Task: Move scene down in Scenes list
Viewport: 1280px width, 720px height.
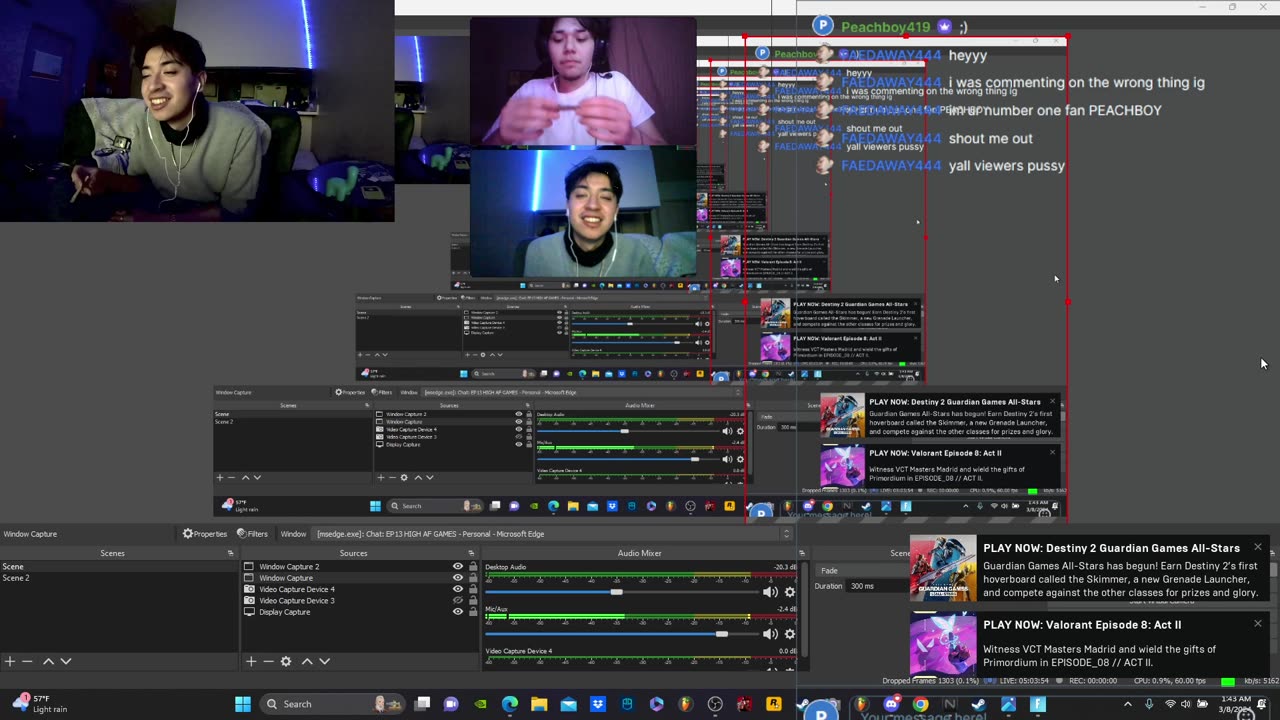Action: pyautogui.click(x=66, y=661)
